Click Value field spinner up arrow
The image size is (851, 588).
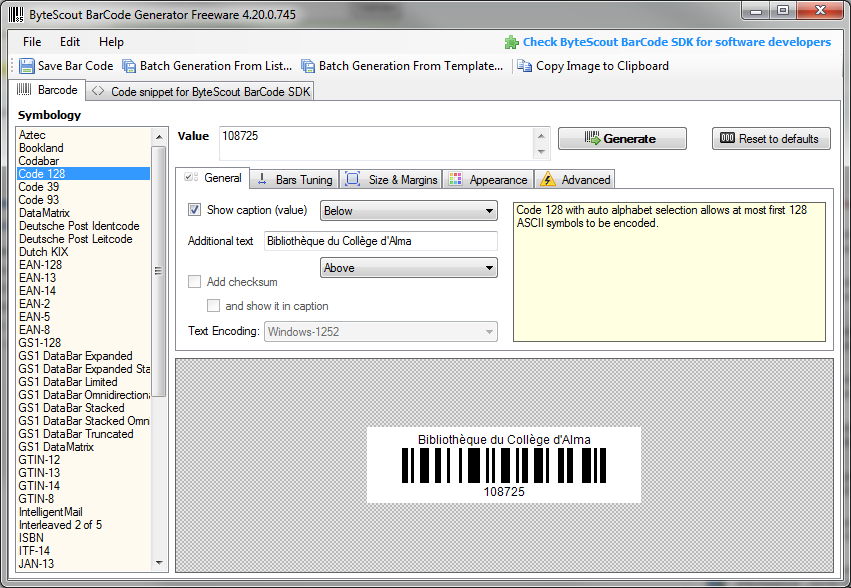[x=541, y=136]
